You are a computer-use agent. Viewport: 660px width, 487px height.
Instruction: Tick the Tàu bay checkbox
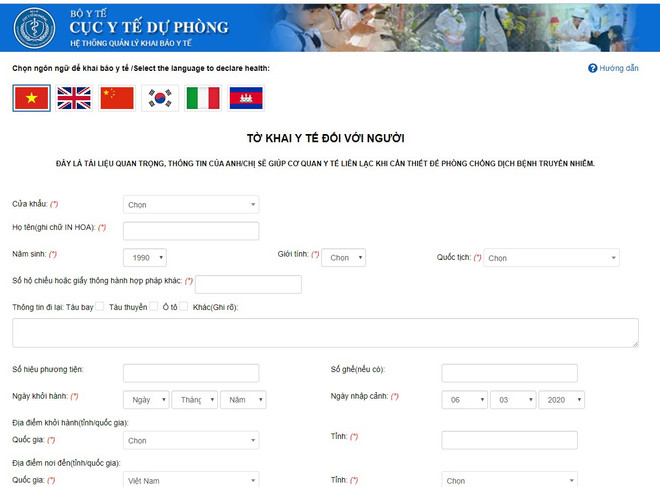coord(99,306)
